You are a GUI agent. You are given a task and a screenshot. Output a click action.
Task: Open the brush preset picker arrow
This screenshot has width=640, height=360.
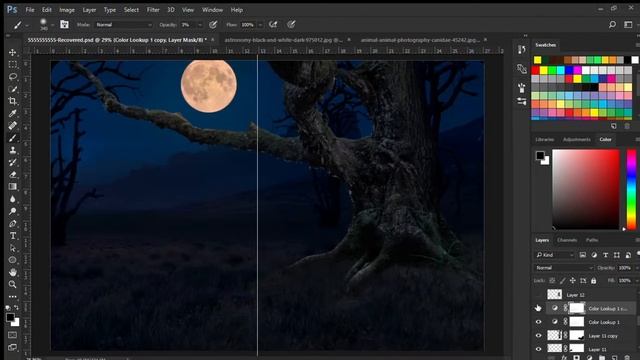pyautogui.click(x=52, y=25)
